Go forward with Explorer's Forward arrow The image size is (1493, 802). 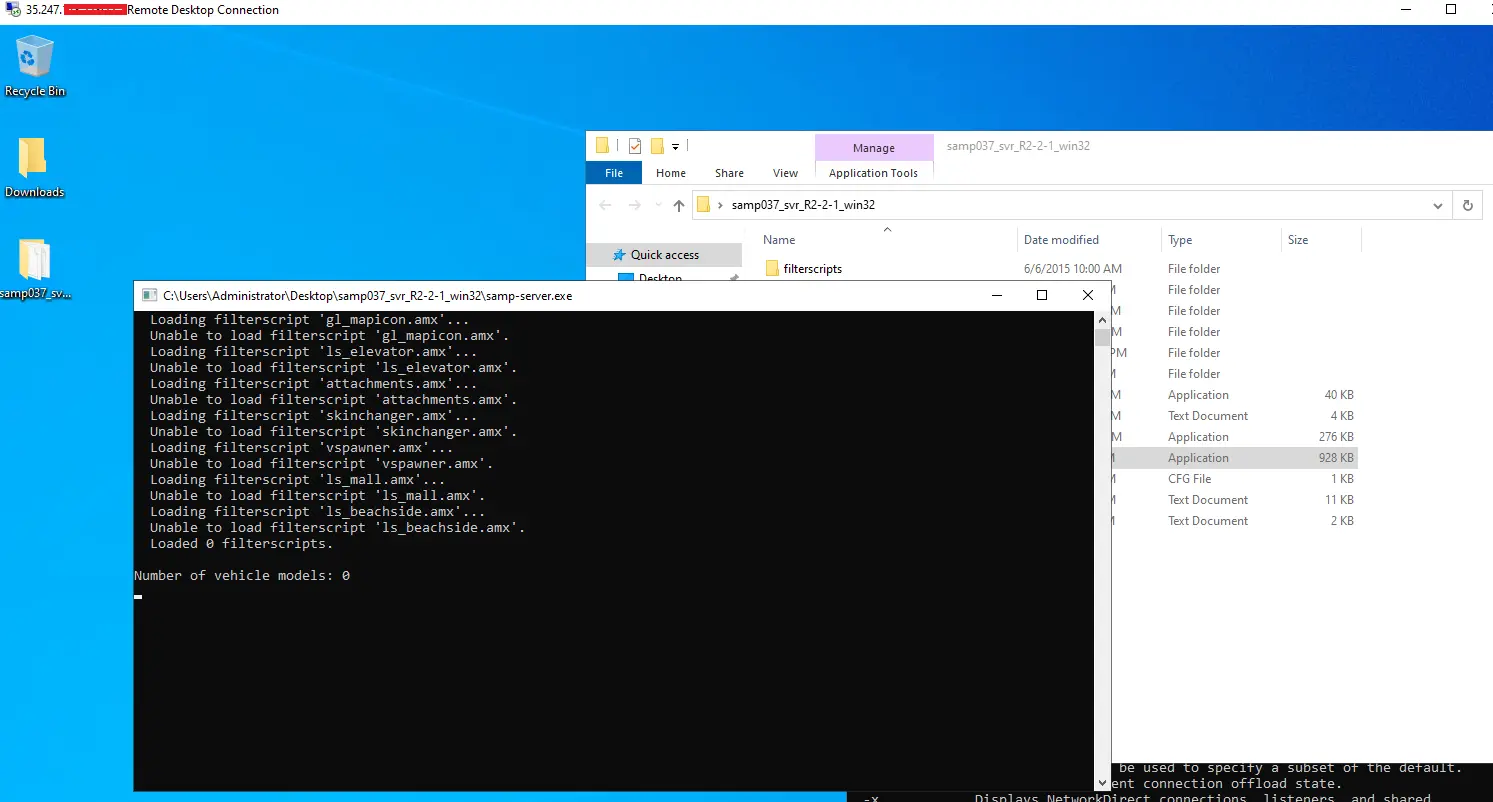(635, 205)
